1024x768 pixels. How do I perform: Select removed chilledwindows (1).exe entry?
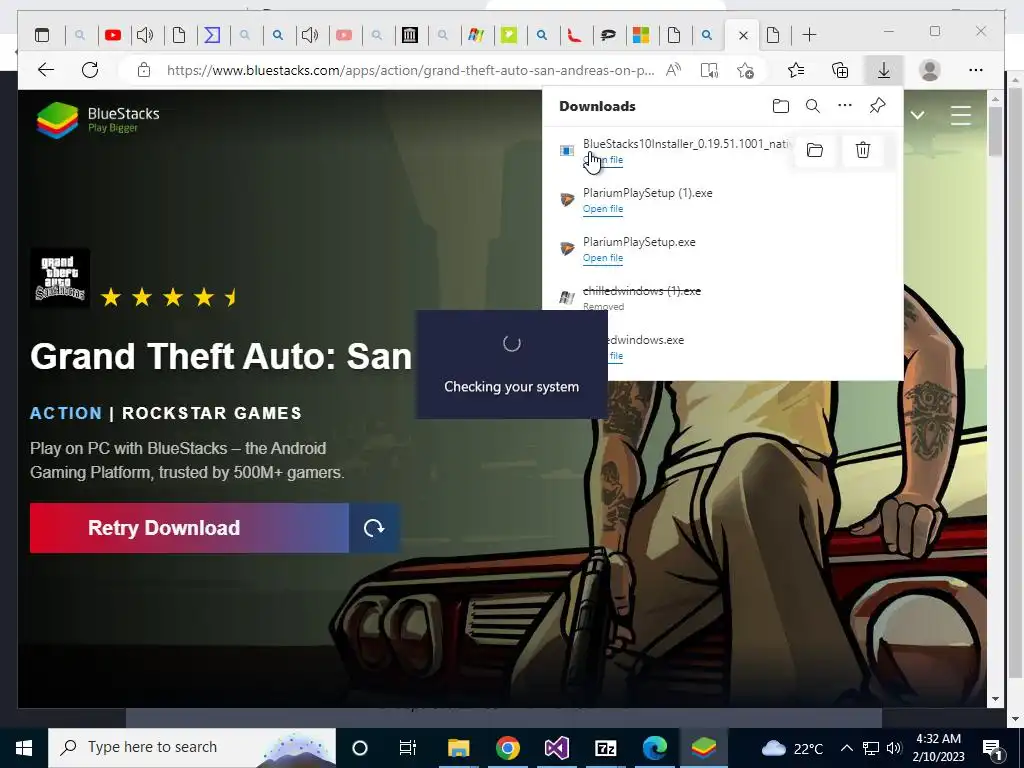[642, 291]
